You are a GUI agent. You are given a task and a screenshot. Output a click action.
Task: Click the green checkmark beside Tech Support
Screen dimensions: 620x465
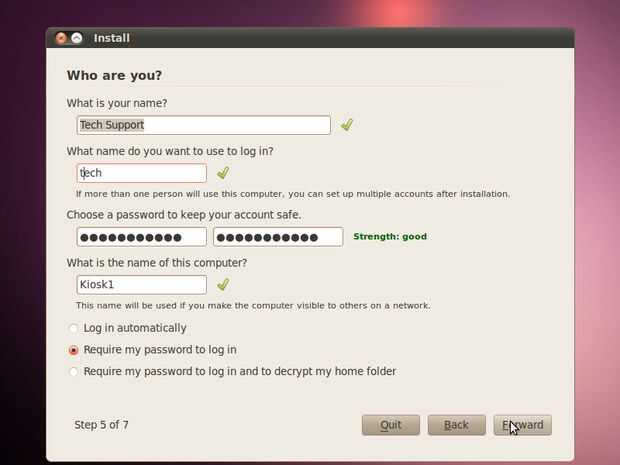coord(347,125)
